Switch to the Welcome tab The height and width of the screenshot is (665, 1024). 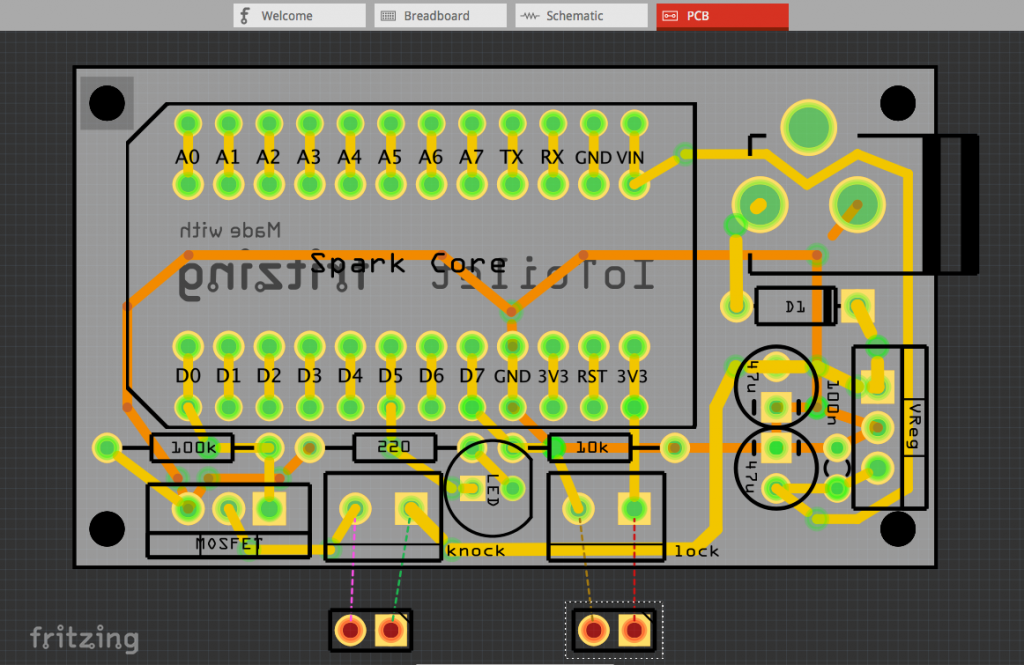tap(299, 16)
